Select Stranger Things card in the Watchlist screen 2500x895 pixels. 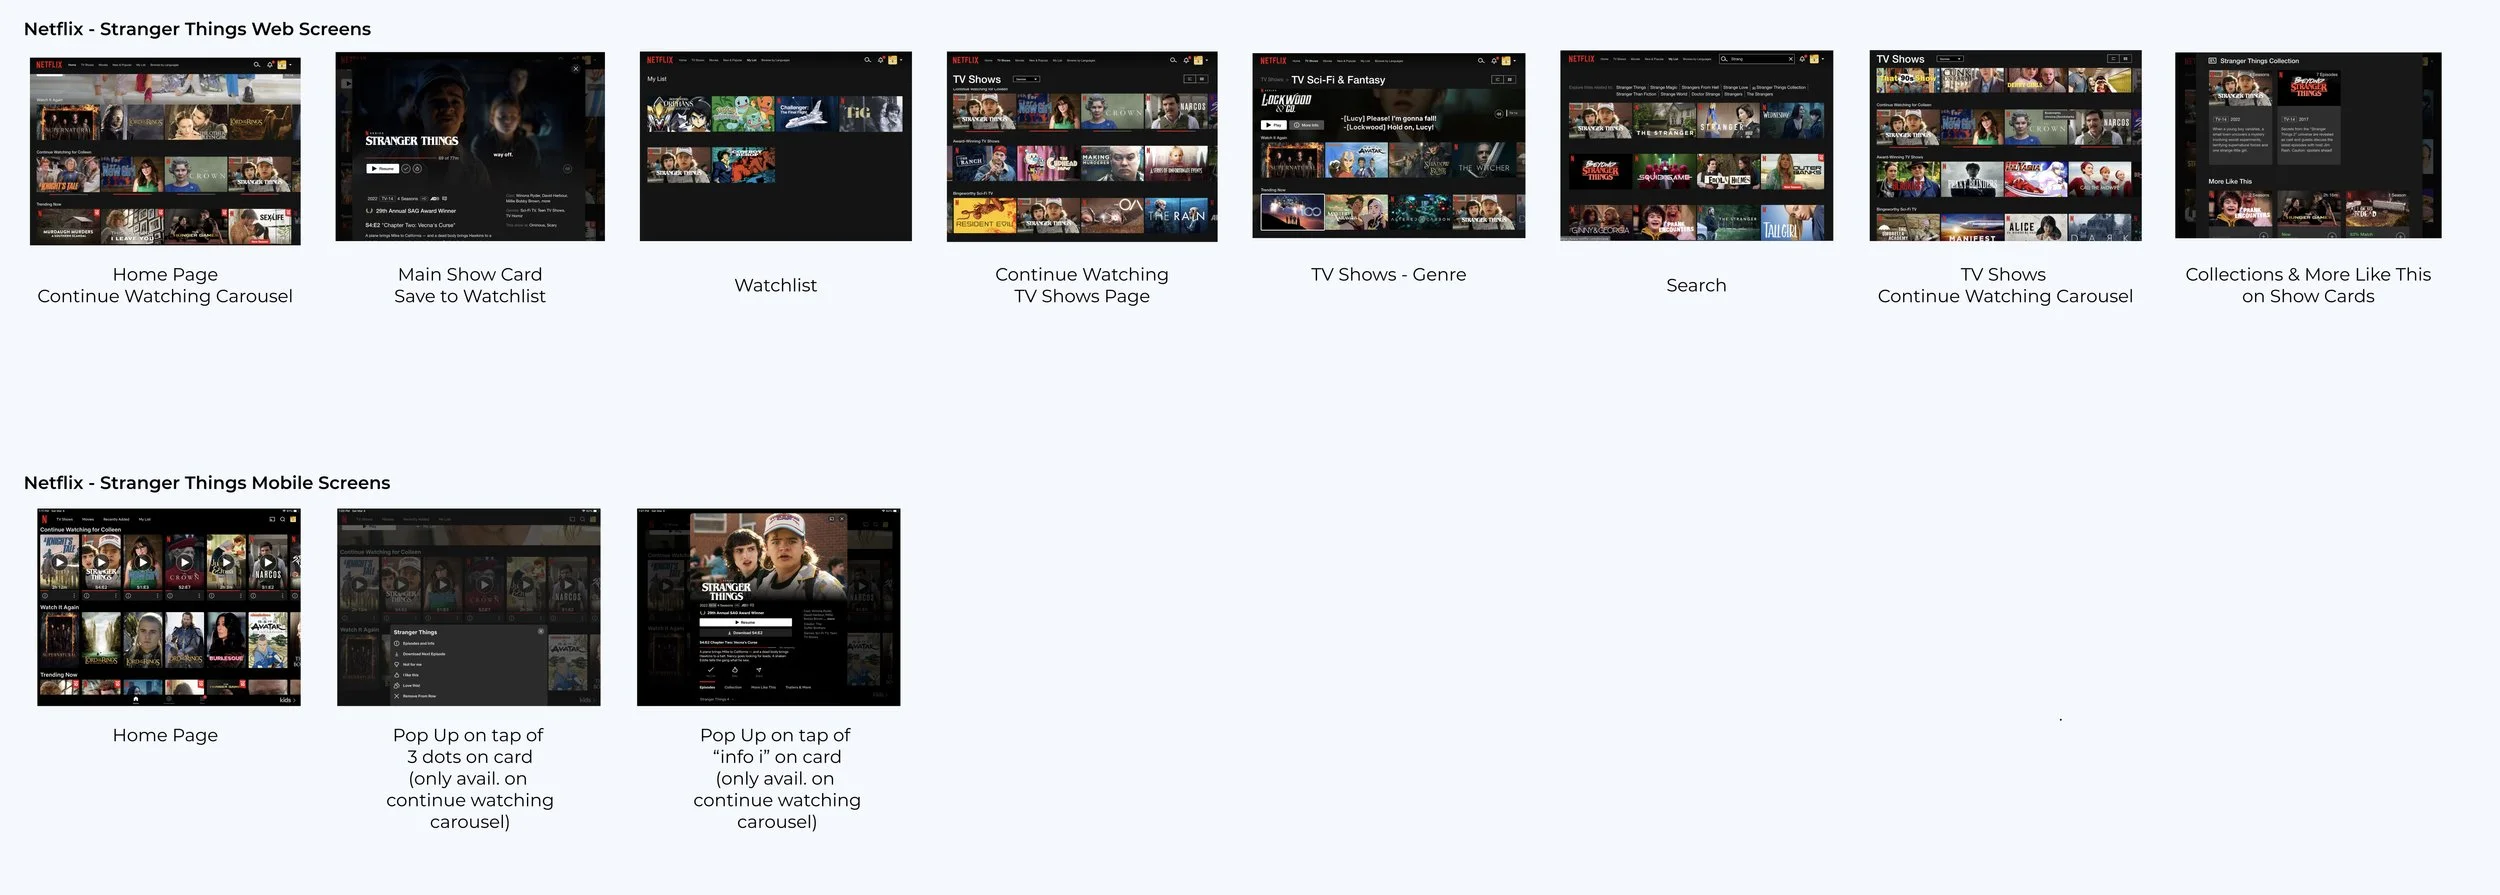click(x=678, y=165)
